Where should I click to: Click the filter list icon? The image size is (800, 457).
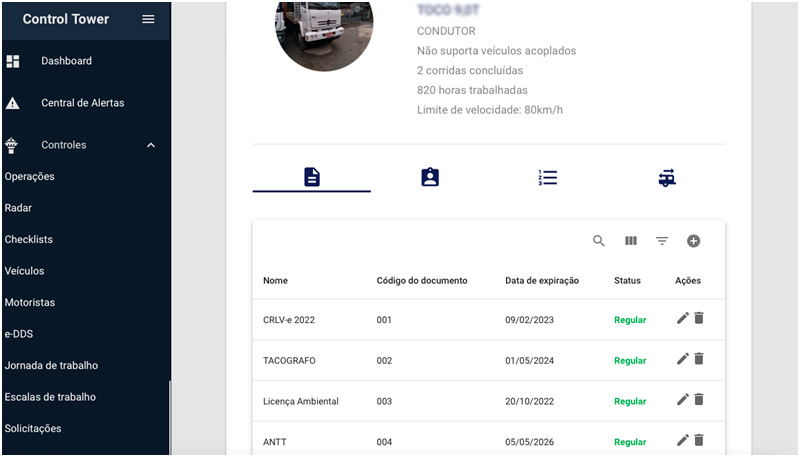[x=662, y=241]
